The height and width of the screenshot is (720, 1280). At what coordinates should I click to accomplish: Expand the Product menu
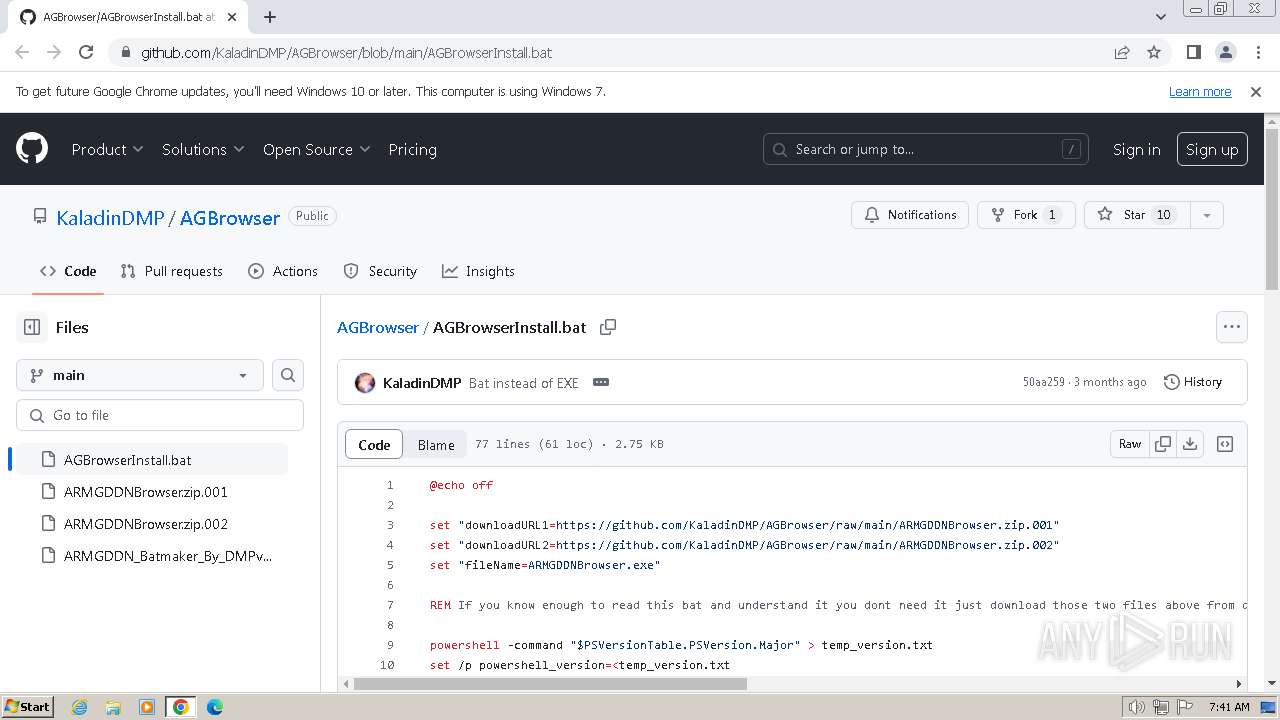click(x=107, y=149)
